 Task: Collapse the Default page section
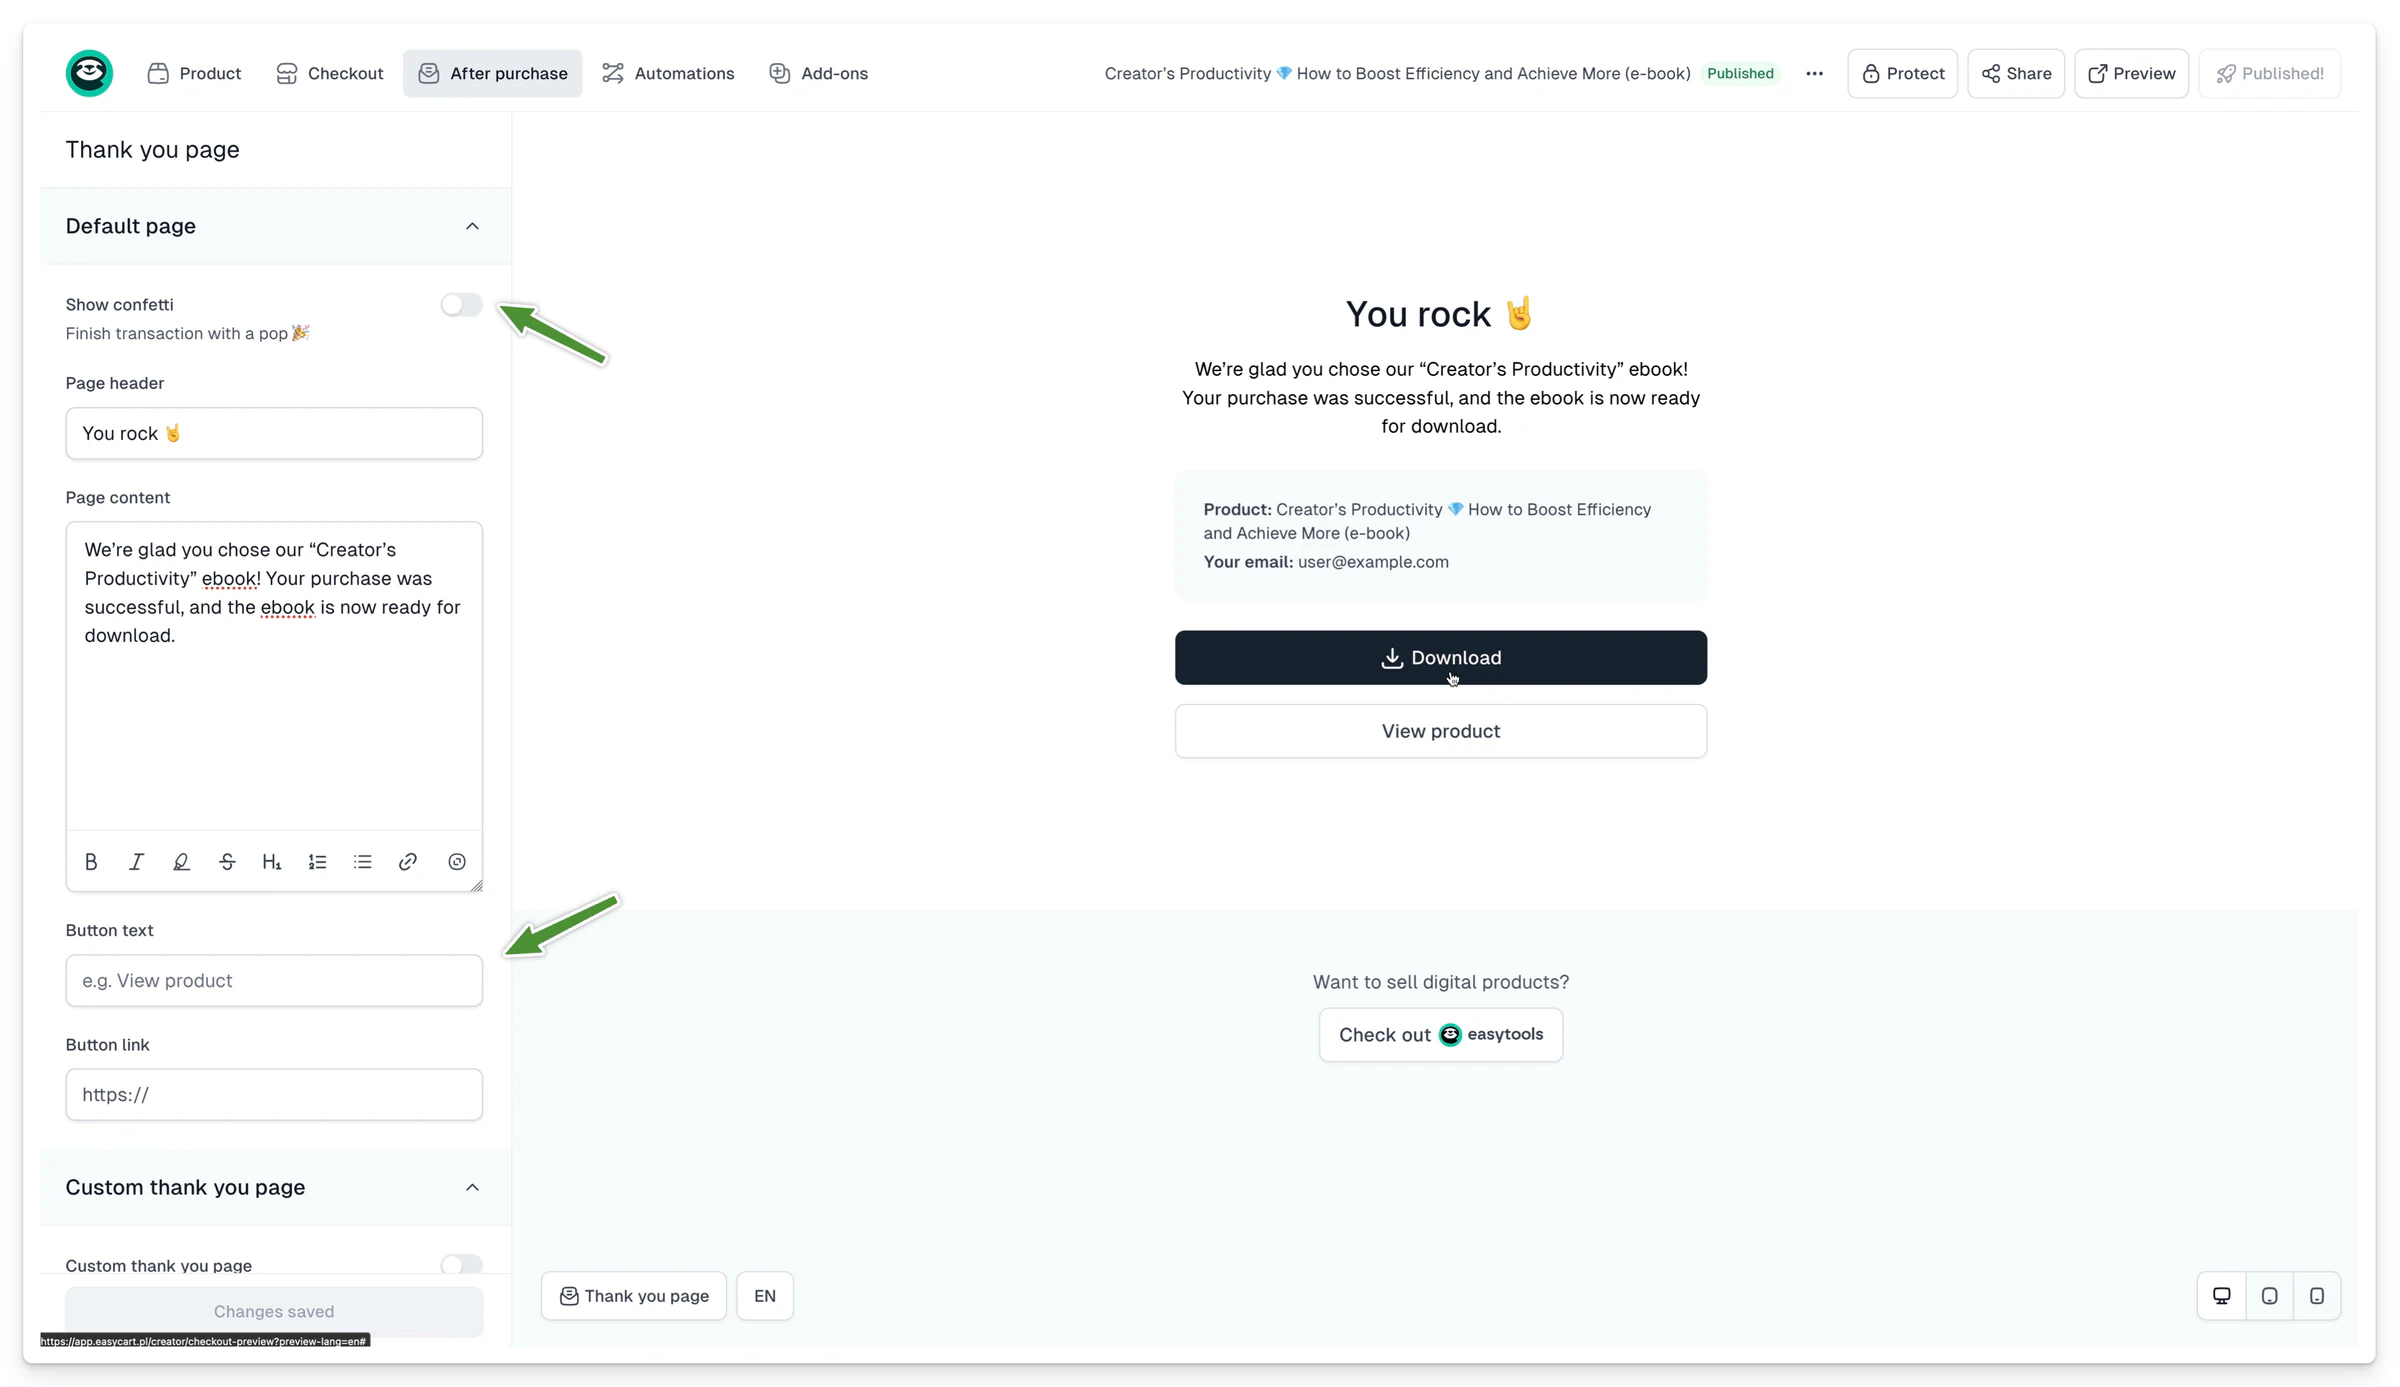472,226
